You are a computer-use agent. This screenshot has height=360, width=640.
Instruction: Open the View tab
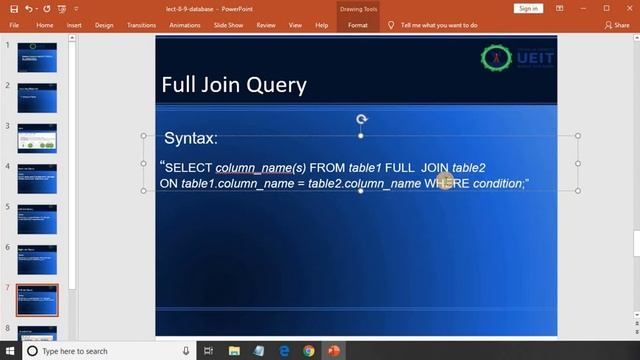pos(295,25)
